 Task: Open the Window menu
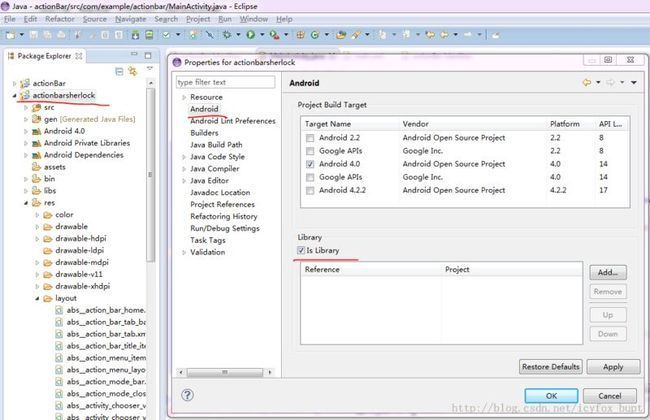click(x=254, y=19)
